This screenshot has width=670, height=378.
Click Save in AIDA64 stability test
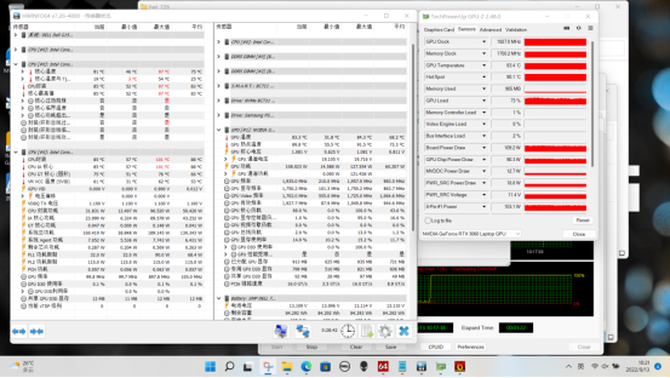pyautogui.click(x=391, y=347)
